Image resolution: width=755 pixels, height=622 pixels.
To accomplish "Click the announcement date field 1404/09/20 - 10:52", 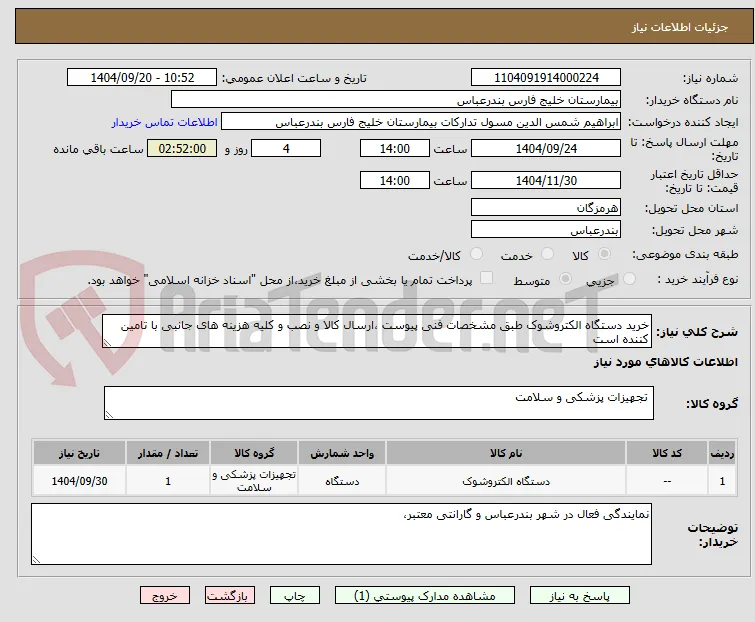I will 142,78.
